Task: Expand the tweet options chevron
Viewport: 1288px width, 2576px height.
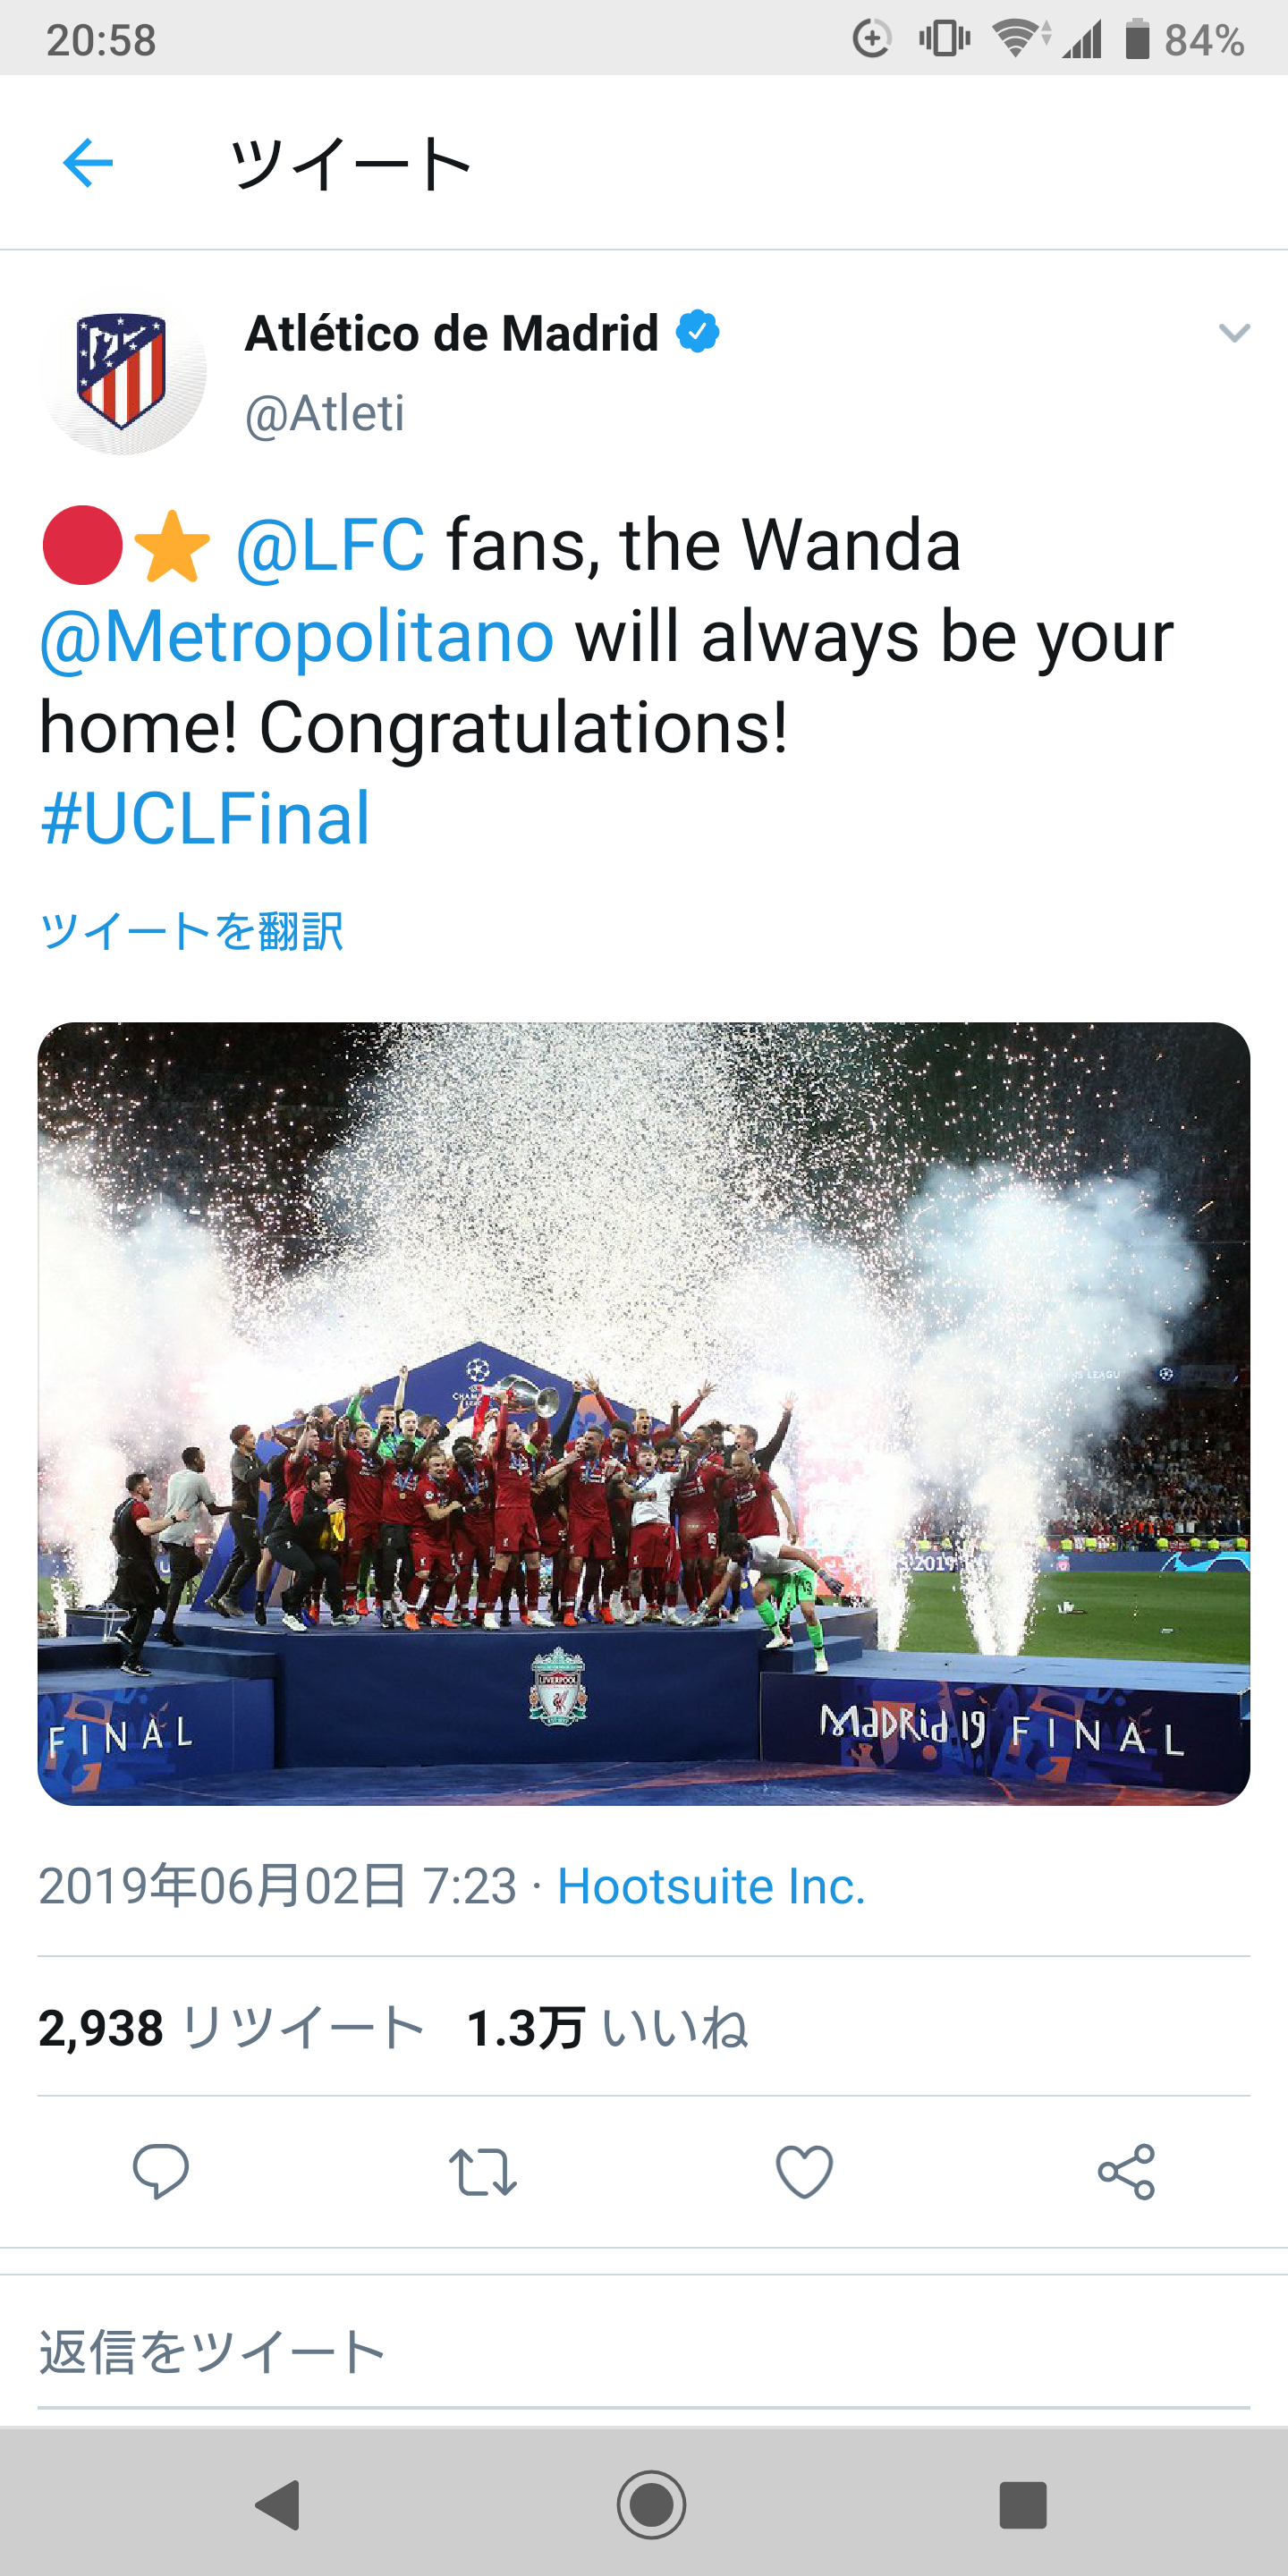Action: coord(1234,333)
